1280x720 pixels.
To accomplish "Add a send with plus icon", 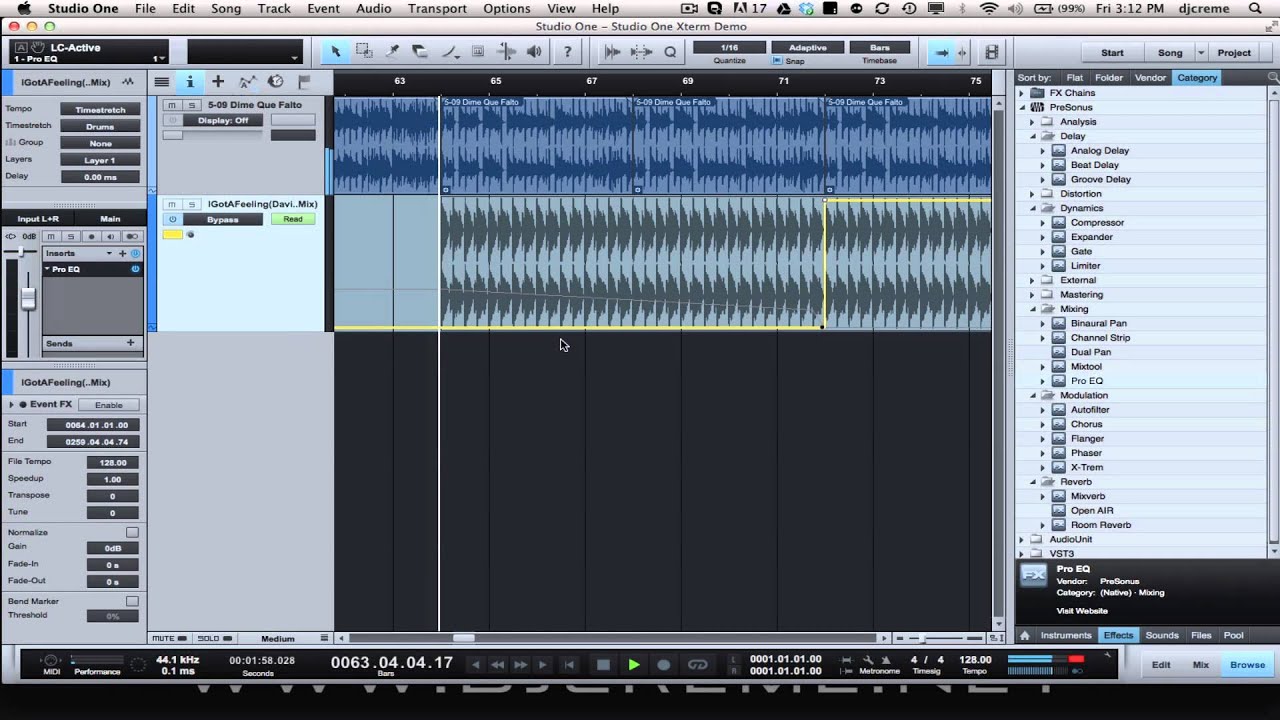I will pyautogui.click(x=130, y=343).
